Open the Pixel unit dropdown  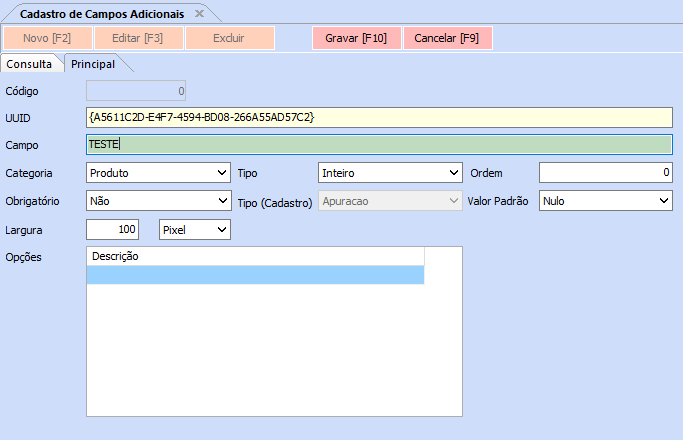[195, 230]
